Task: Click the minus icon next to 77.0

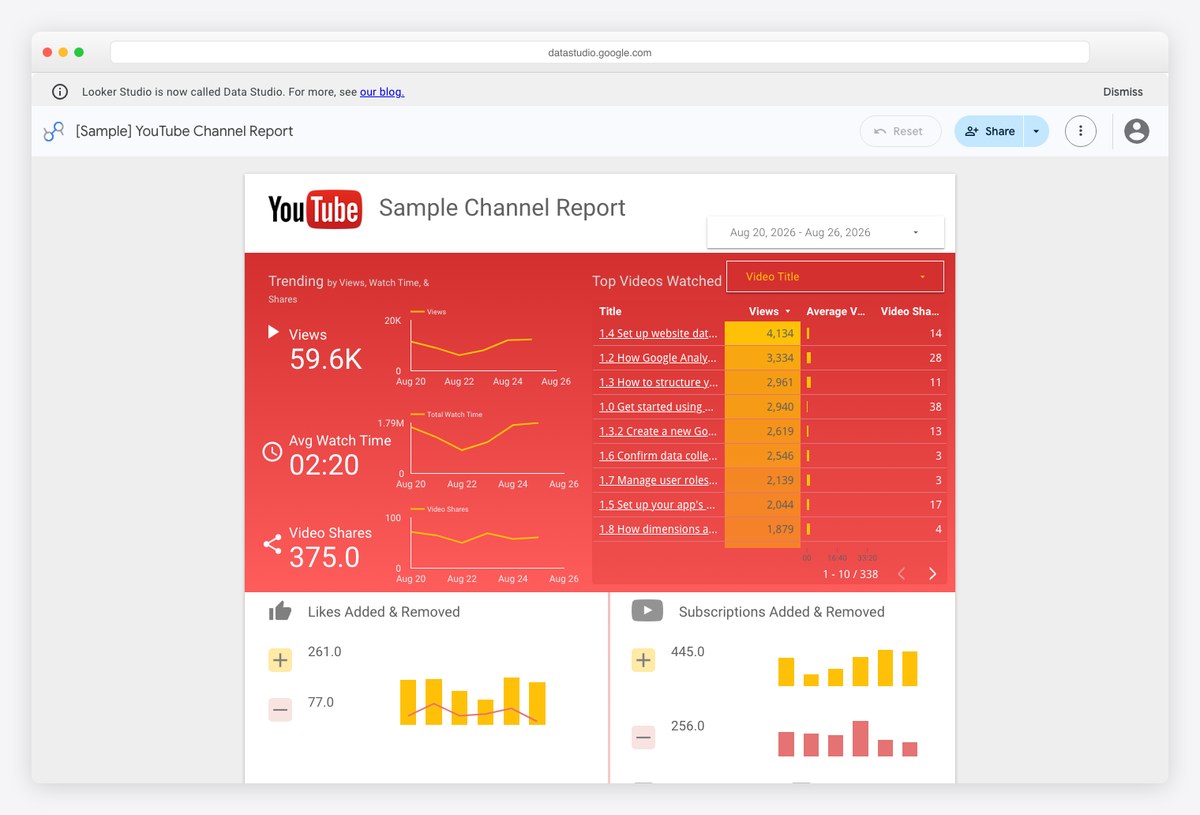Action: point(280,710)
